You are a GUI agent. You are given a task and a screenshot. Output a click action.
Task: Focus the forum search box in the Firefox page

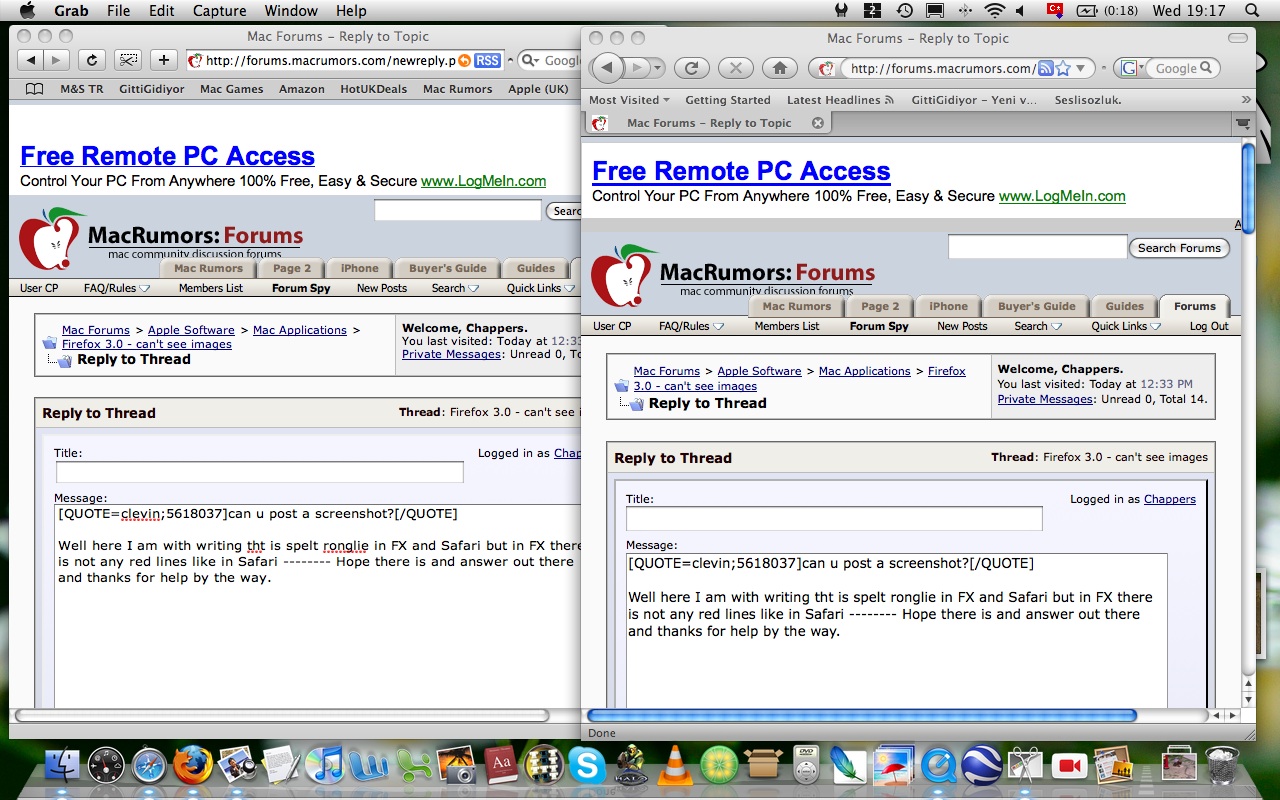(1037, 247)
